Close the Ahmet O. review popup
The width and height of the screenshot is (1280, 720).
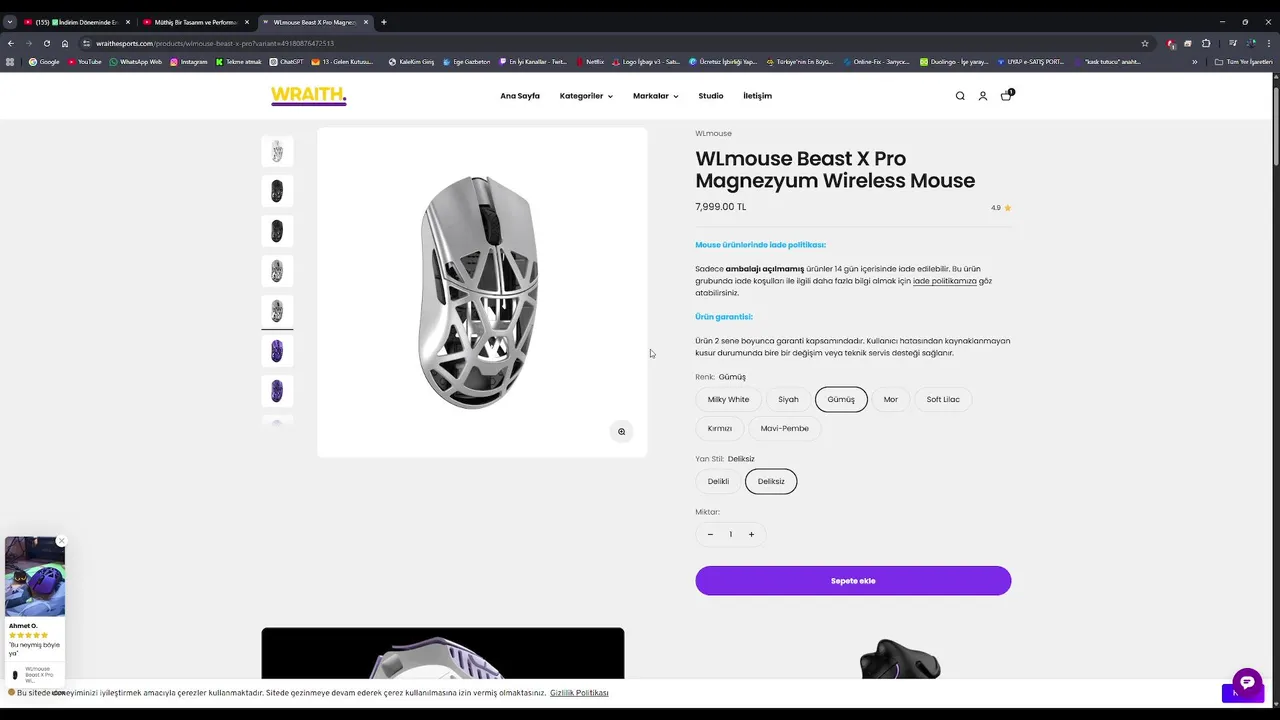tap(61, 541)
